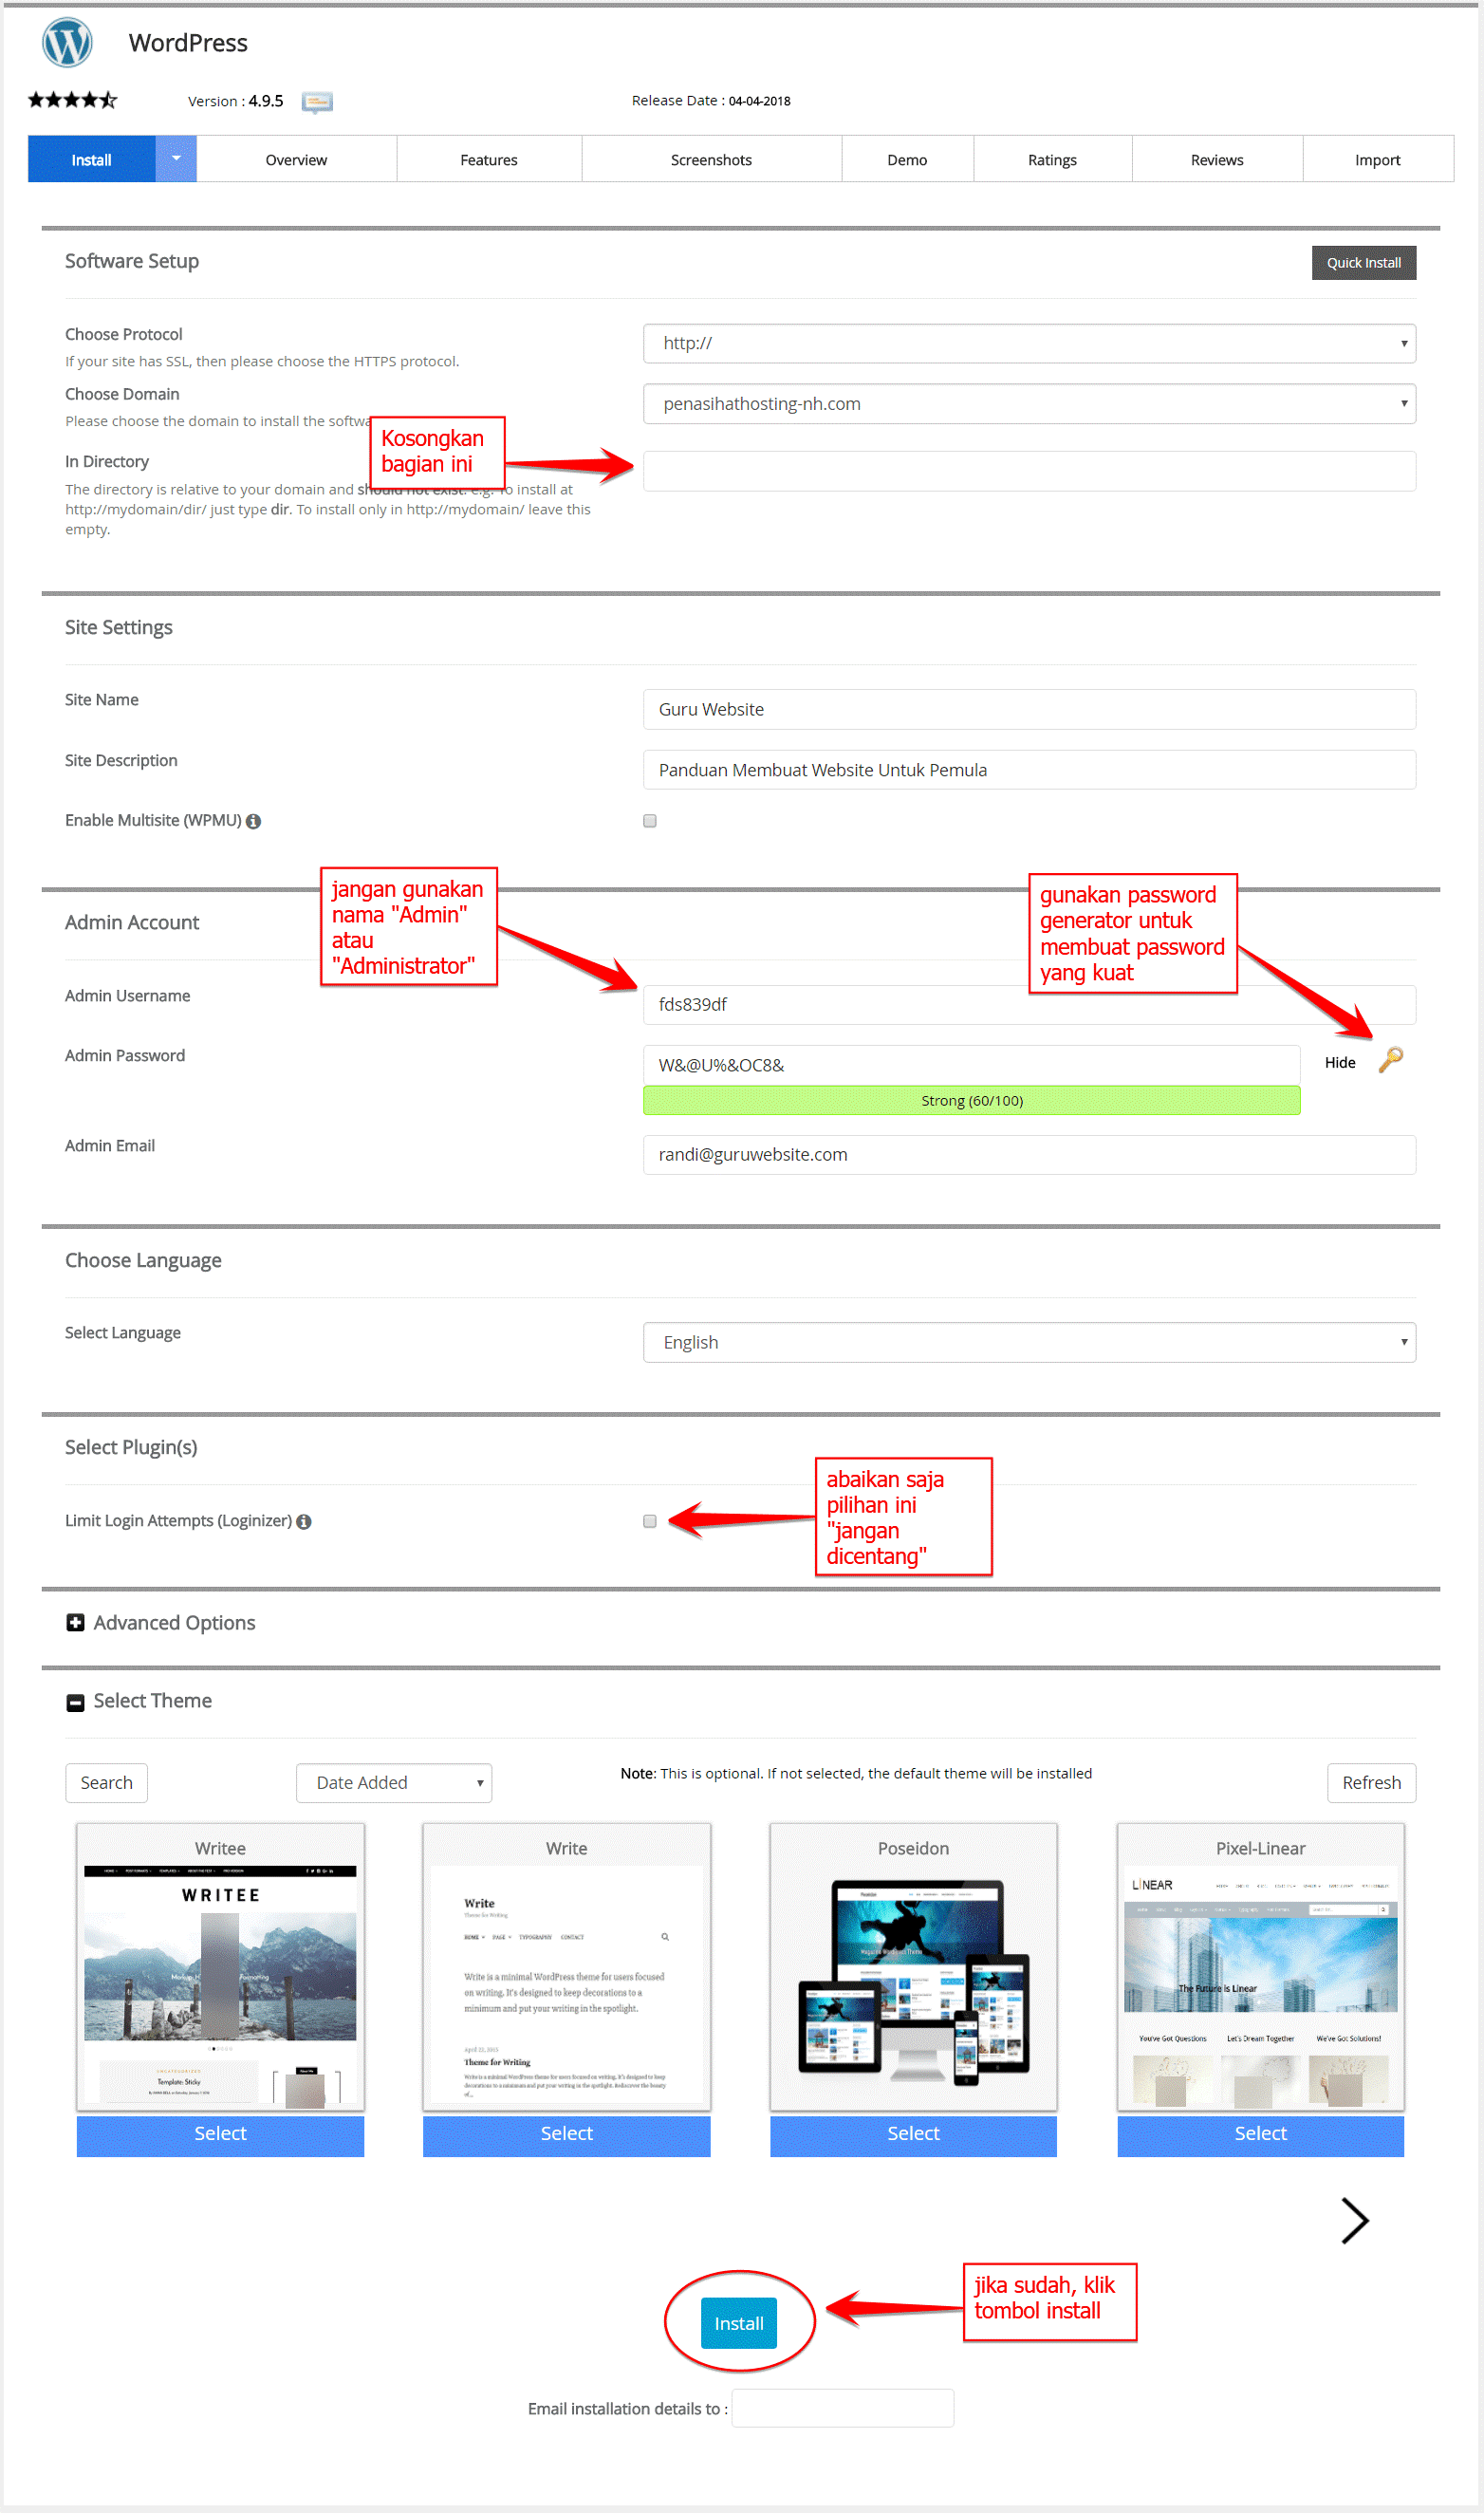This screenshot has height=2513, width=1484.
Task: Switch to the Features tab
Action: [489, 159]
